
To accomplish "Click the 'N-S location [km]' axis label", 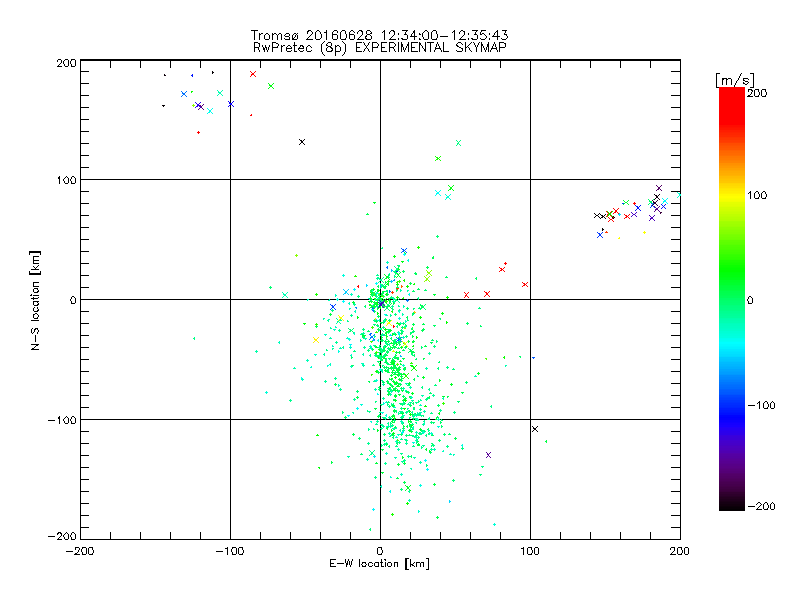I will click(35, 301).
